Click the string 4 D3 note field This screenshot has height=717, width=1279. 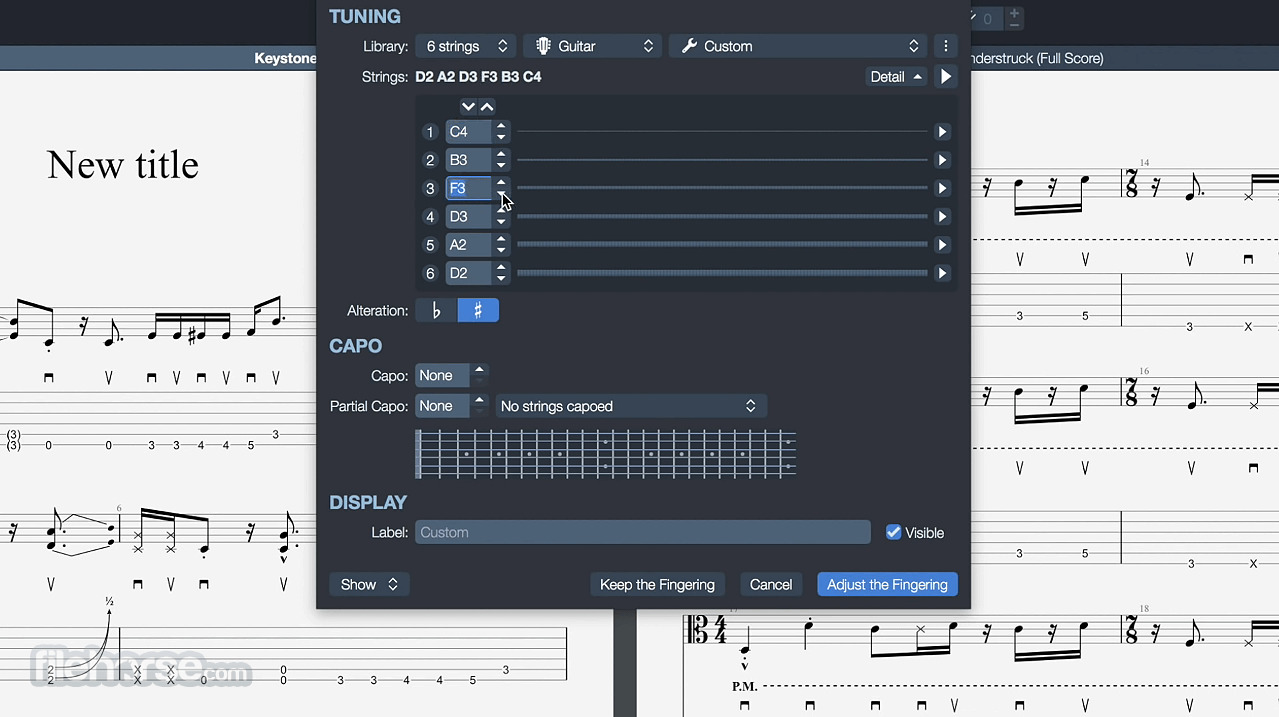468,217
